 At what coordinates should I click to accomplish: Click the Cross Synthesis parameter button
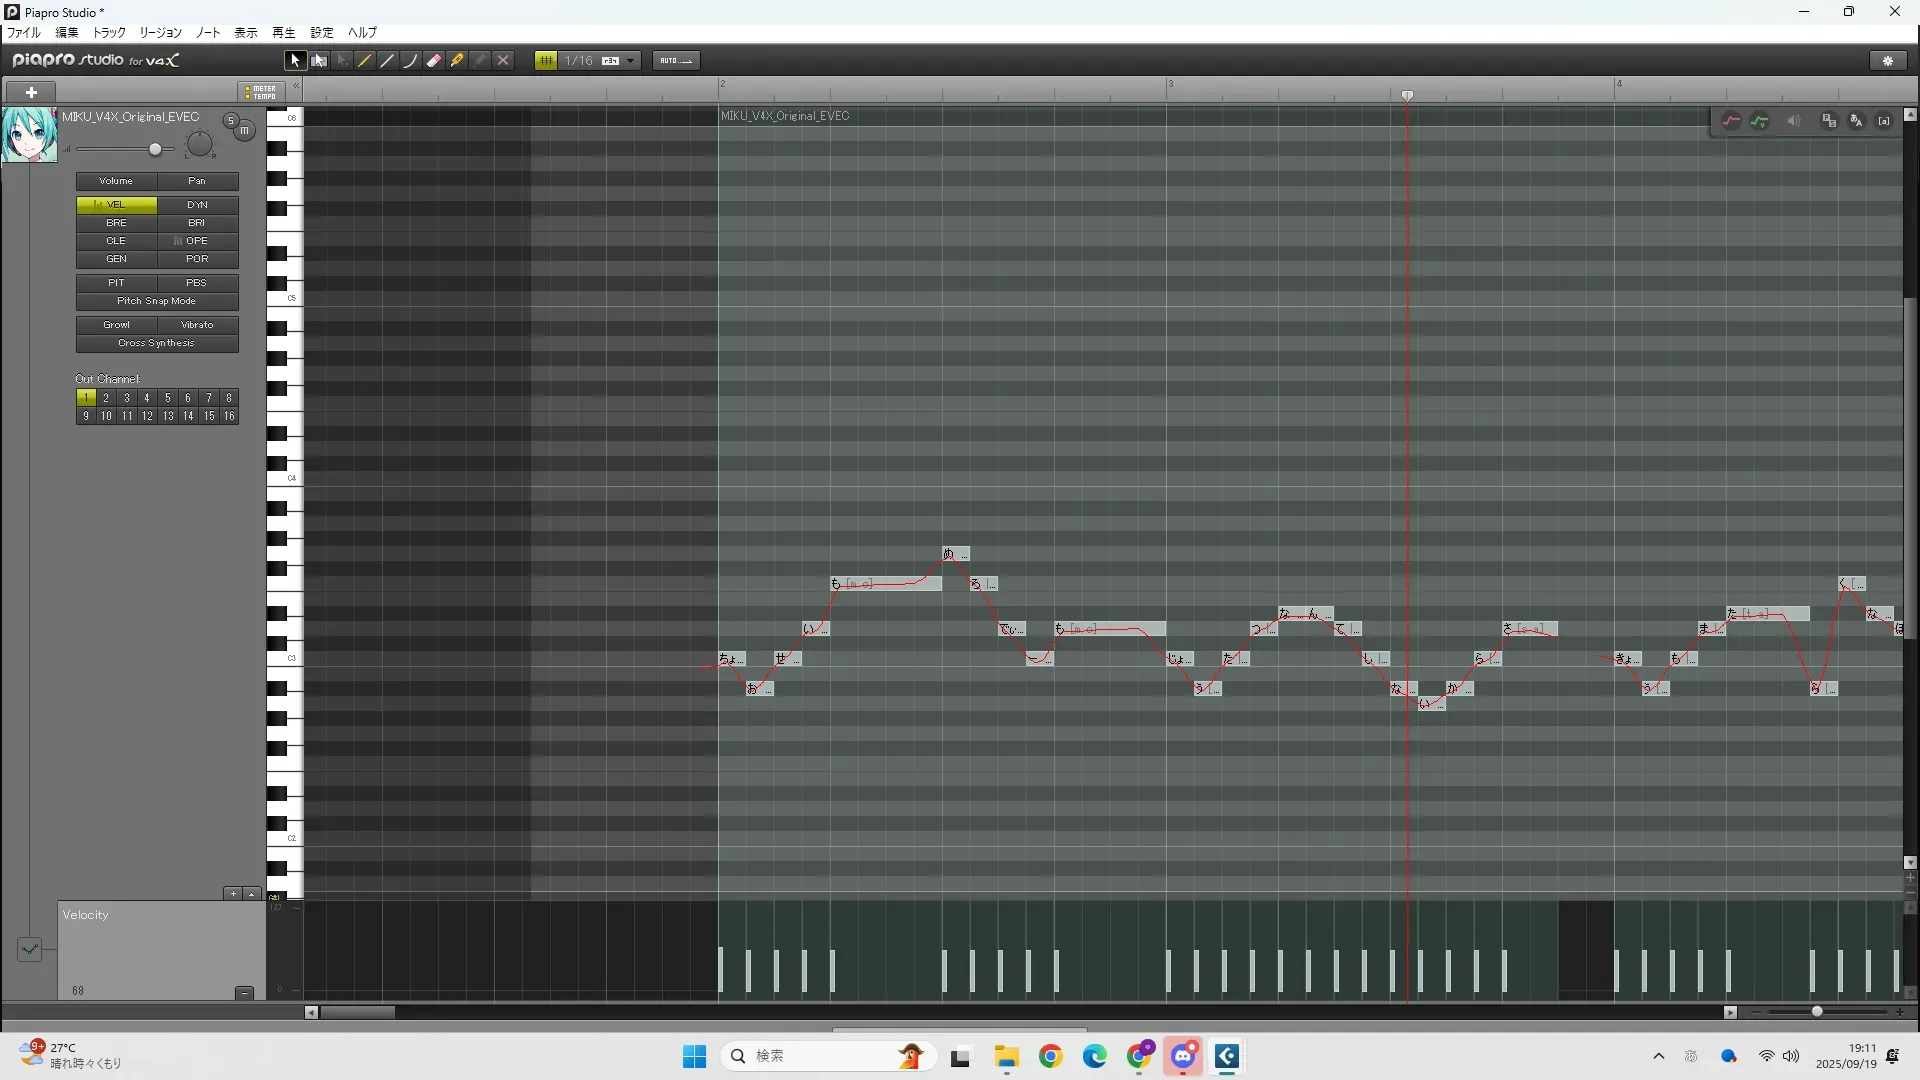coord(157,343)
